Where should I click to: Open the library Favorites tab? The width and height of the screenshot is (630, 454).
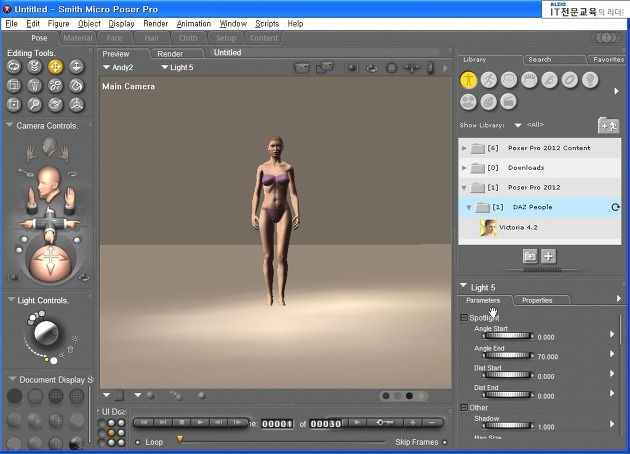point(608,59)
